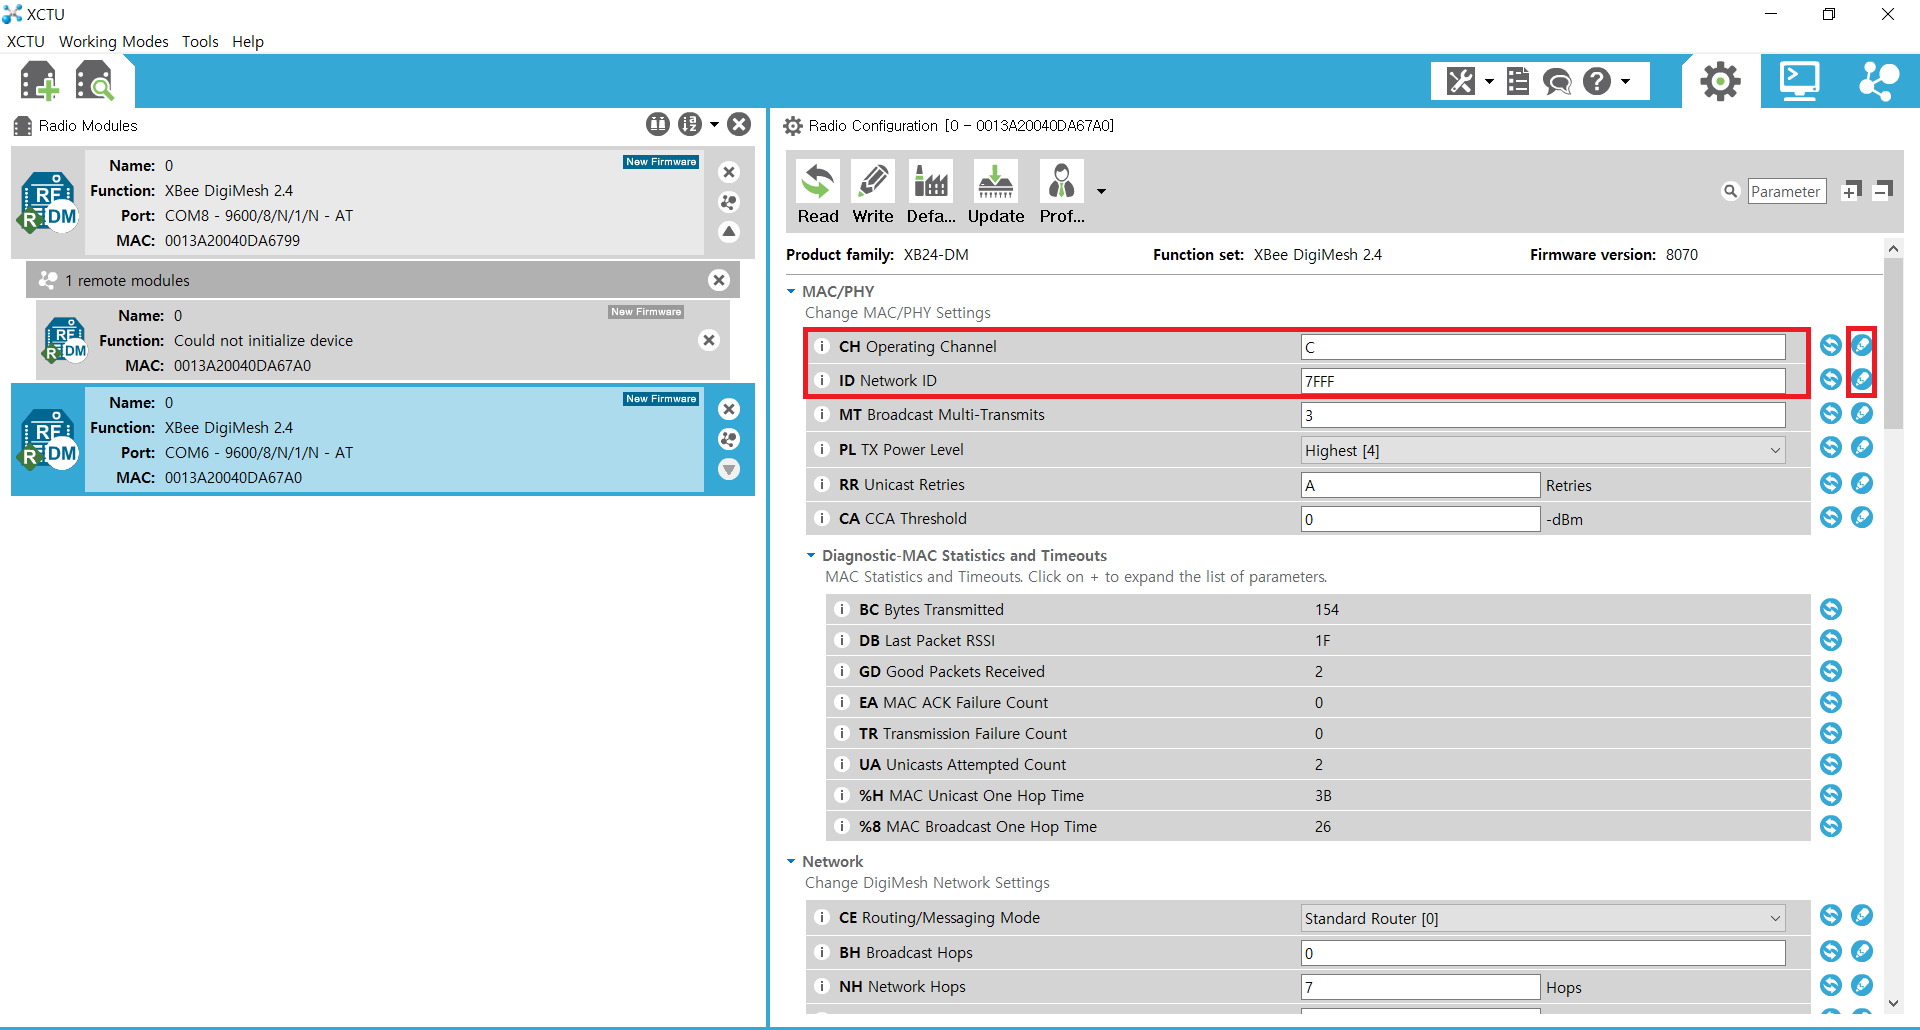Write the RR Unicast Retries setting
Viewport: 1920px width, 1030px height.
click(1861, 483)
